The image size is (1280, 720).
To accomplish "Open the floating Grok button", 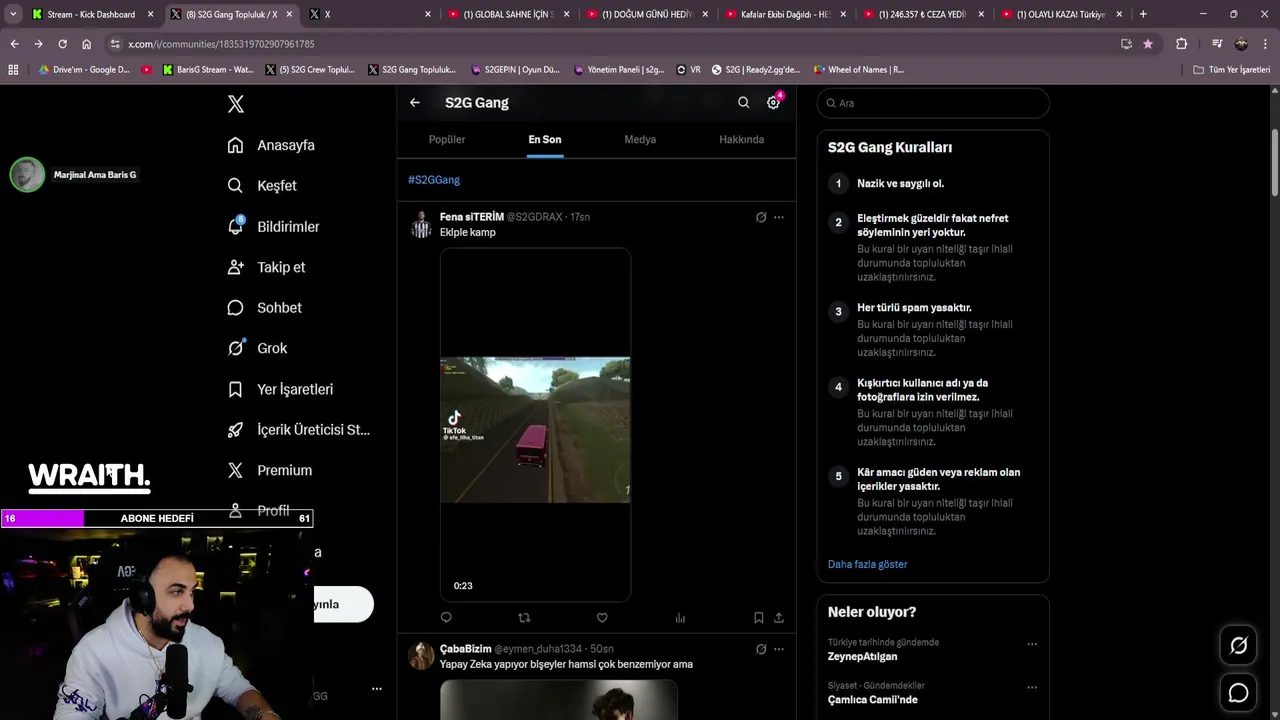I will coord(1238,646).
